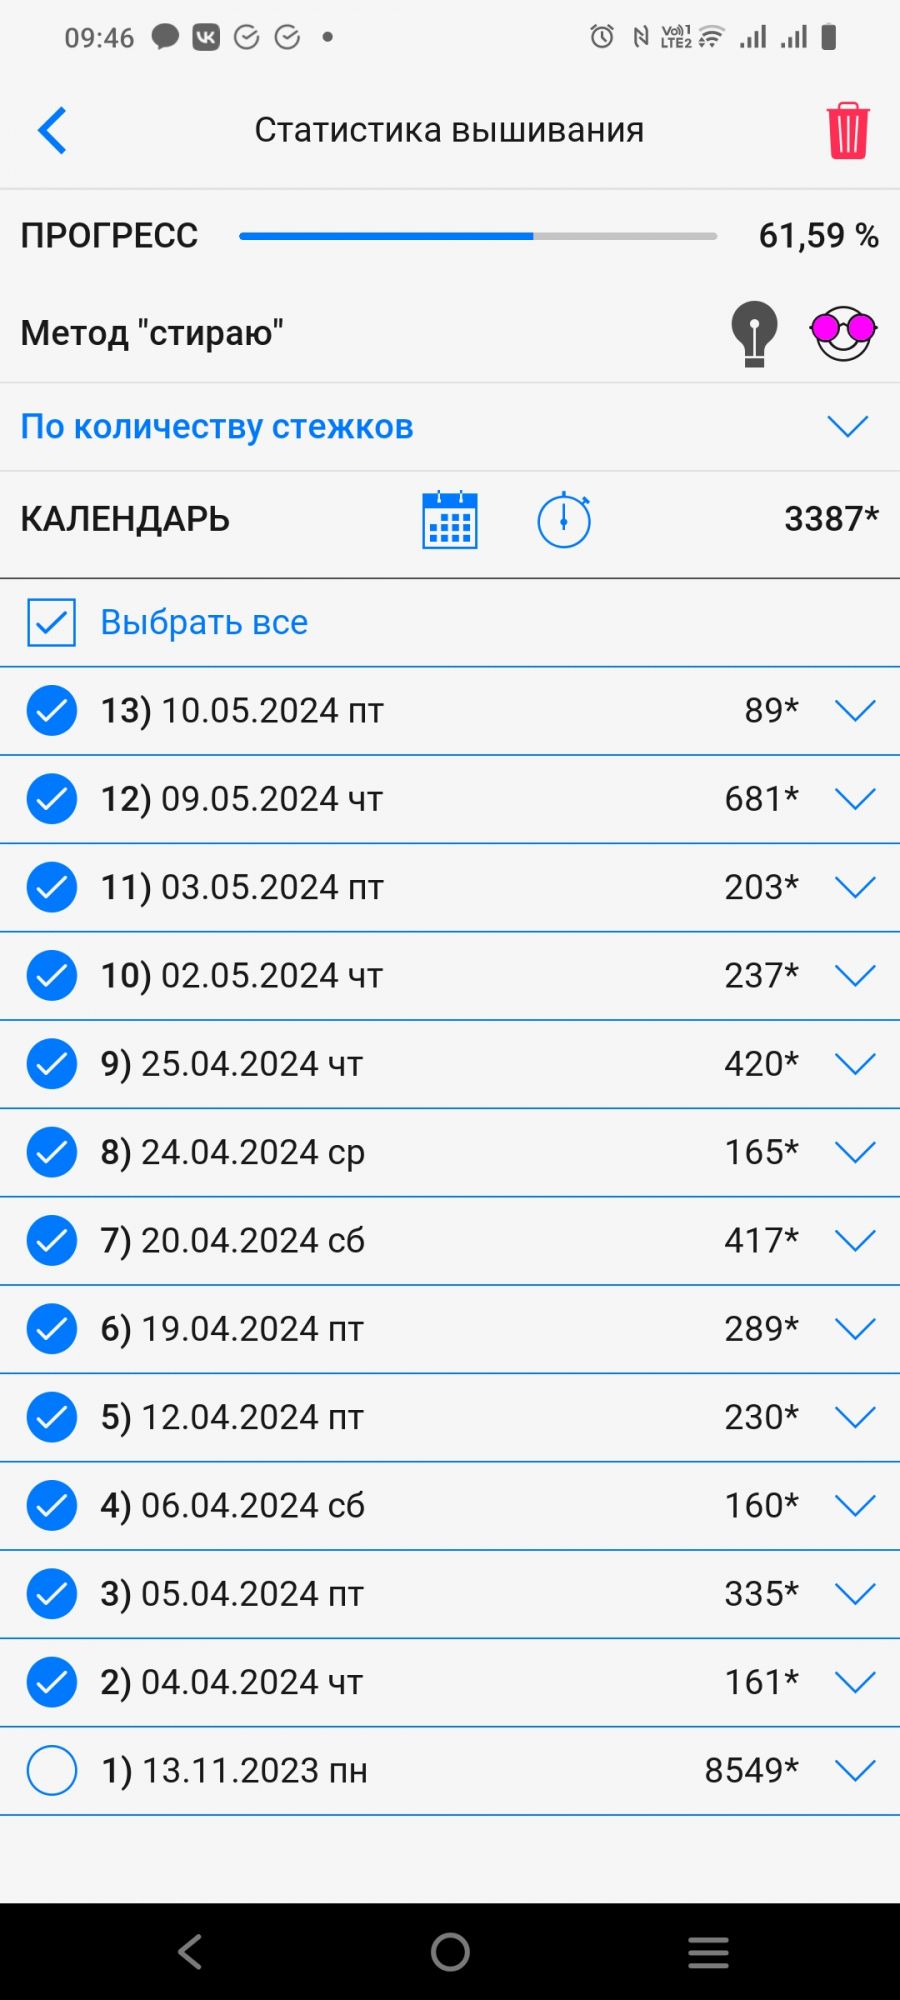Select the 13.11.2023 entry circle
900x2000 pixels.
(52, 1770)
